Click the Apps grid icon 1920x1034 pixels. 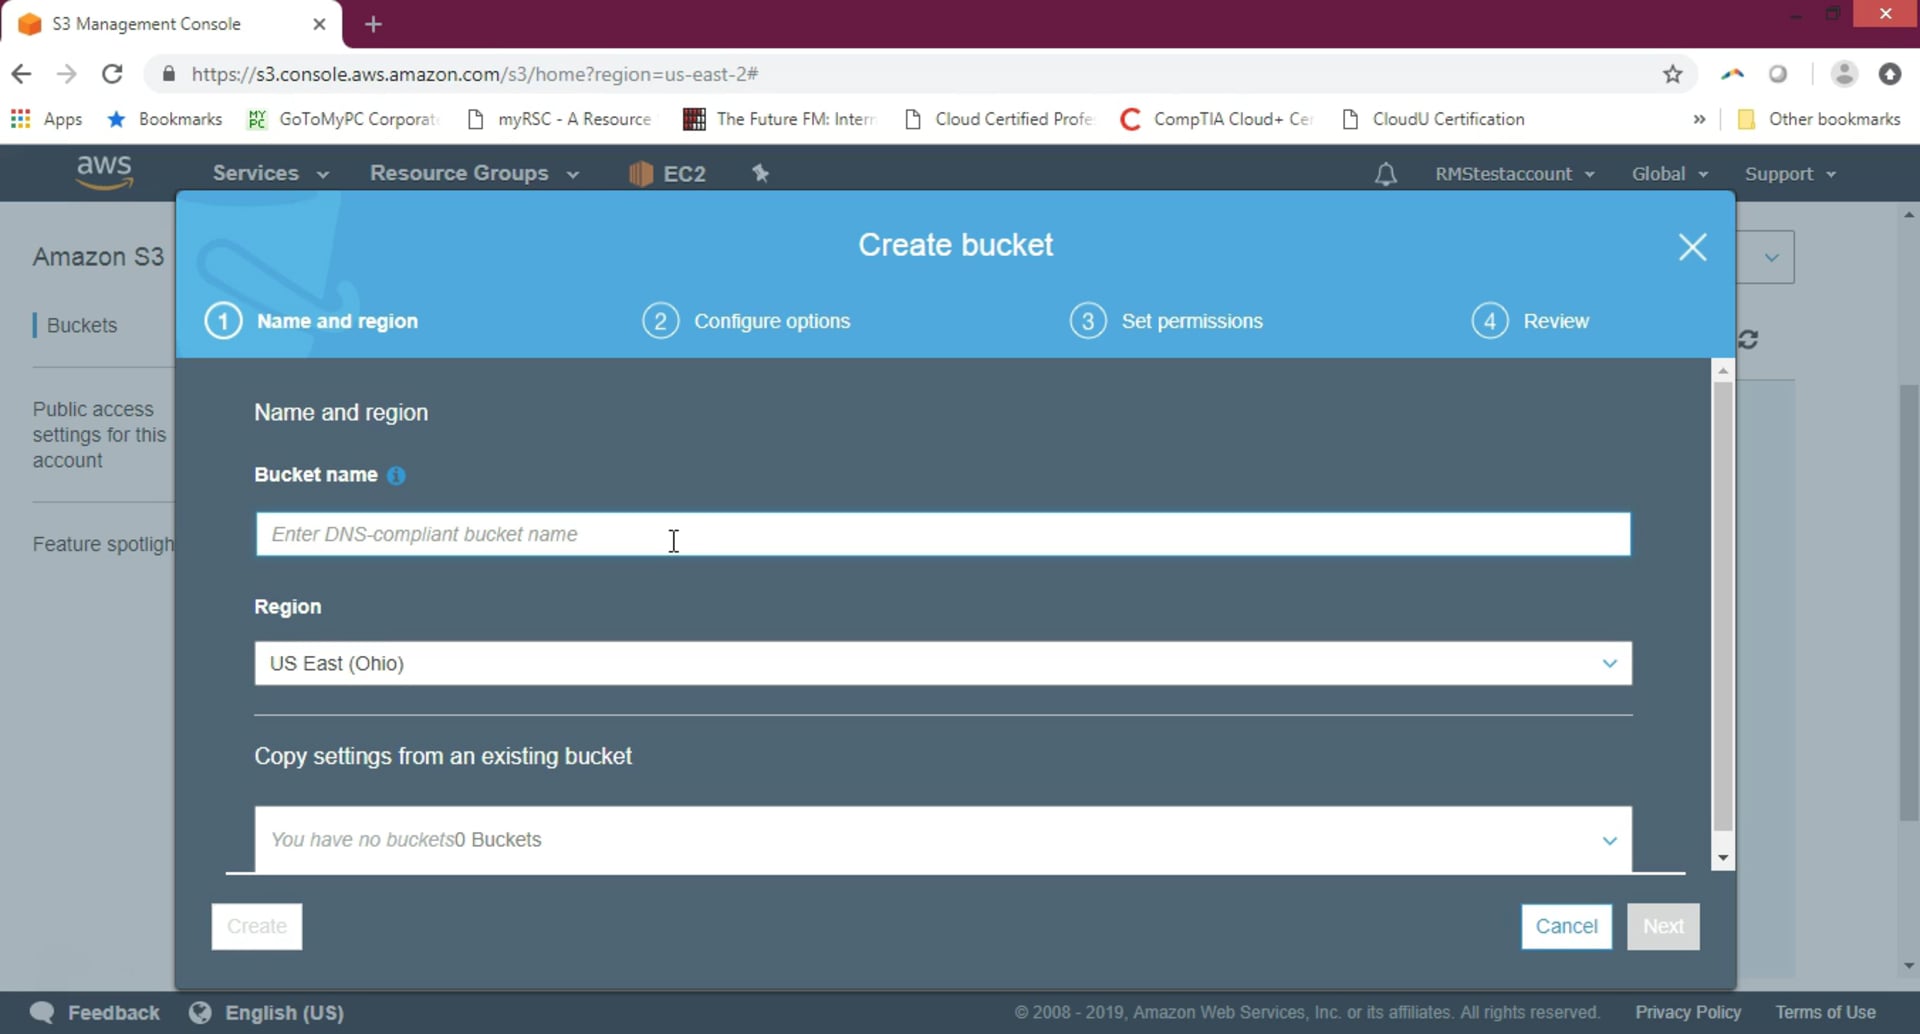[20, 118]
